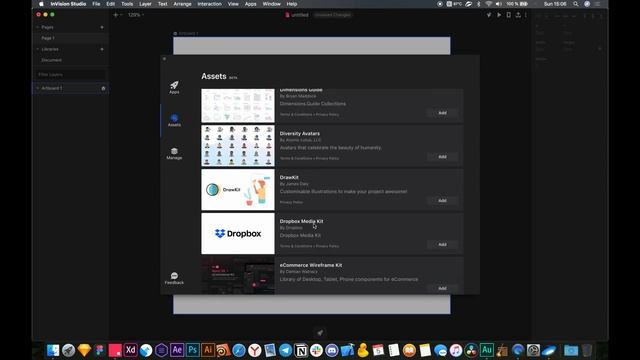
Task: Open the Tools menu
Action: click(127, 4)
